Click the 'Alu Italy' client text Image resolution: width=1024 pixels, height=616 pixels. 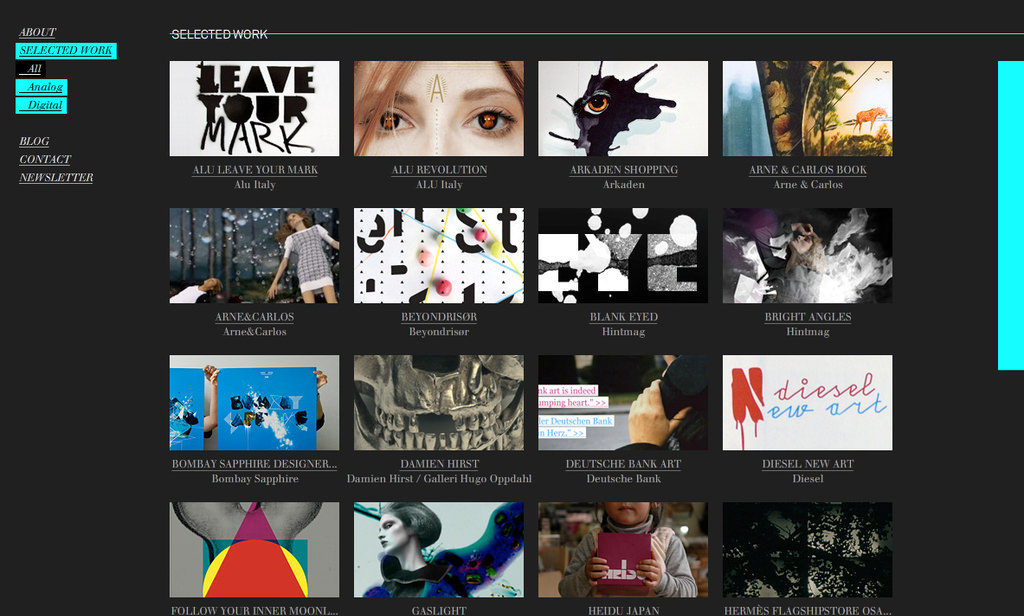[255, 185]
